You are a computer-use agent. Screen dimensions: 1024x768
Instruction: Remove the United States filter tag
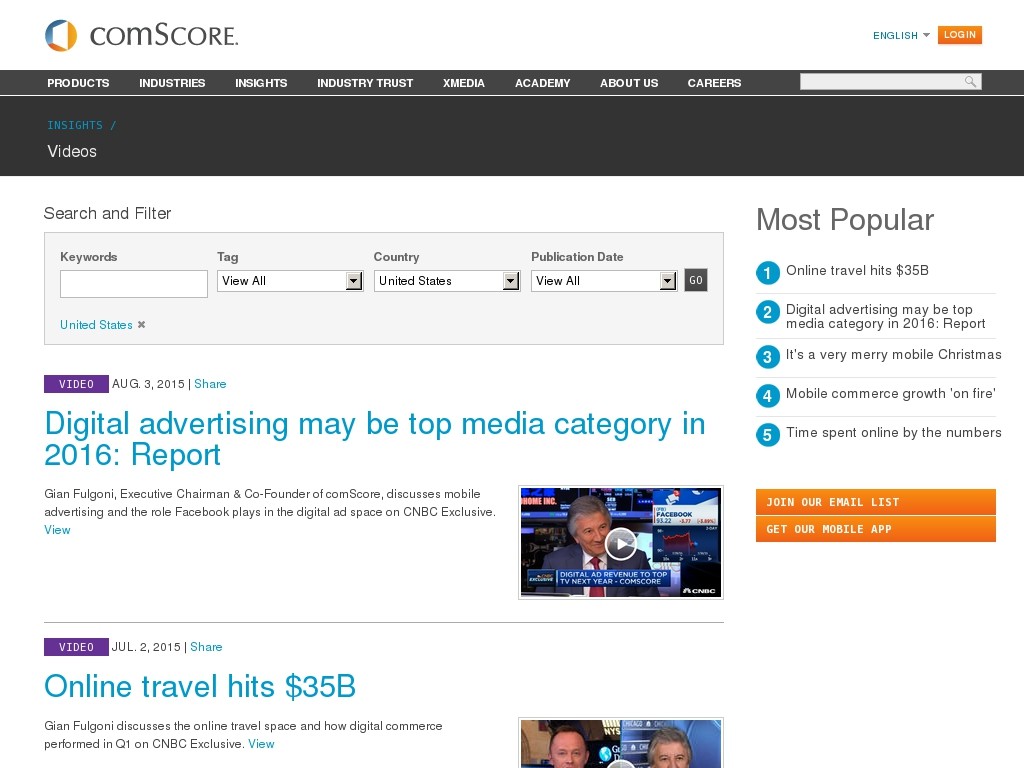(141, 325)
